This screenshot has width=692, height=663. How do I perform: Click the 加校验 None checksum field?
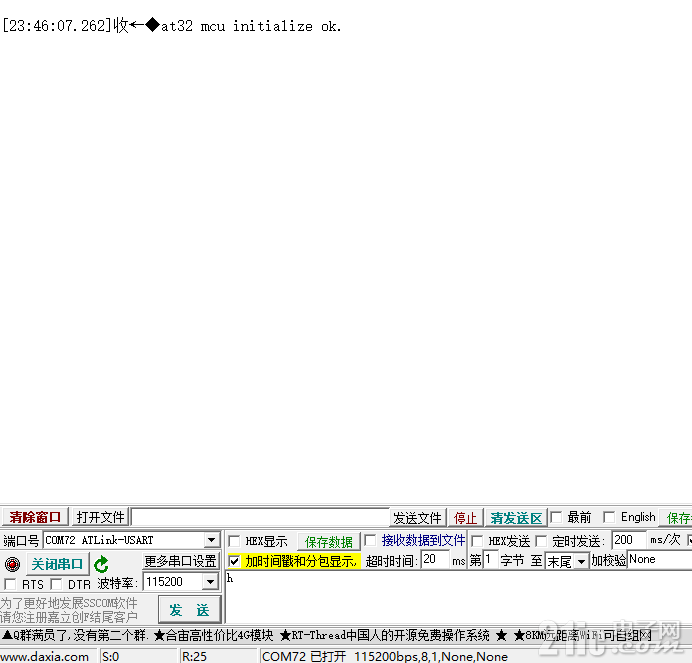point(659,560)
